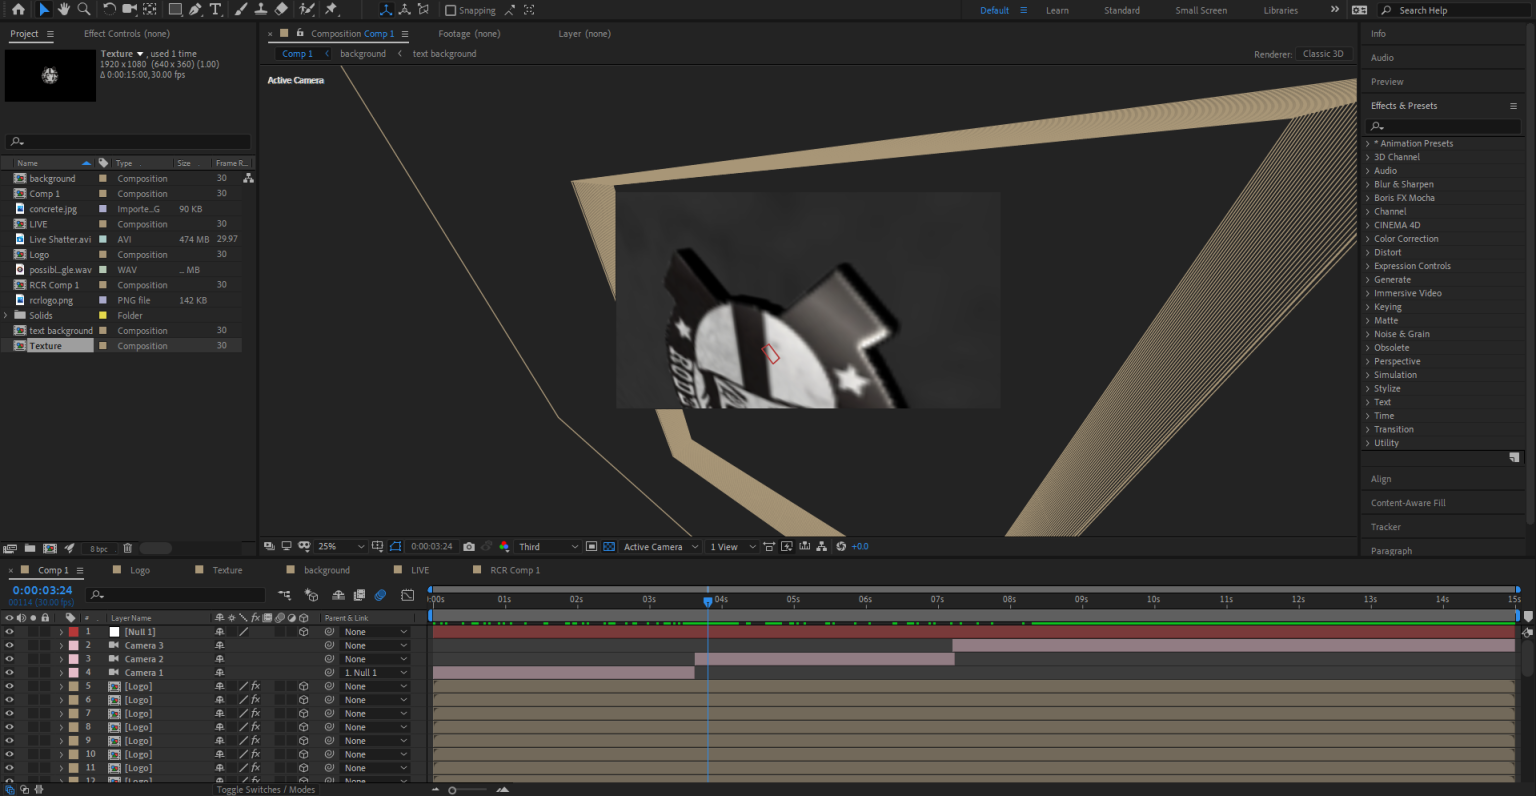This screenshot has height=796, width=1536.
Task: Select the Pen tool
Action: pos(195,9)
